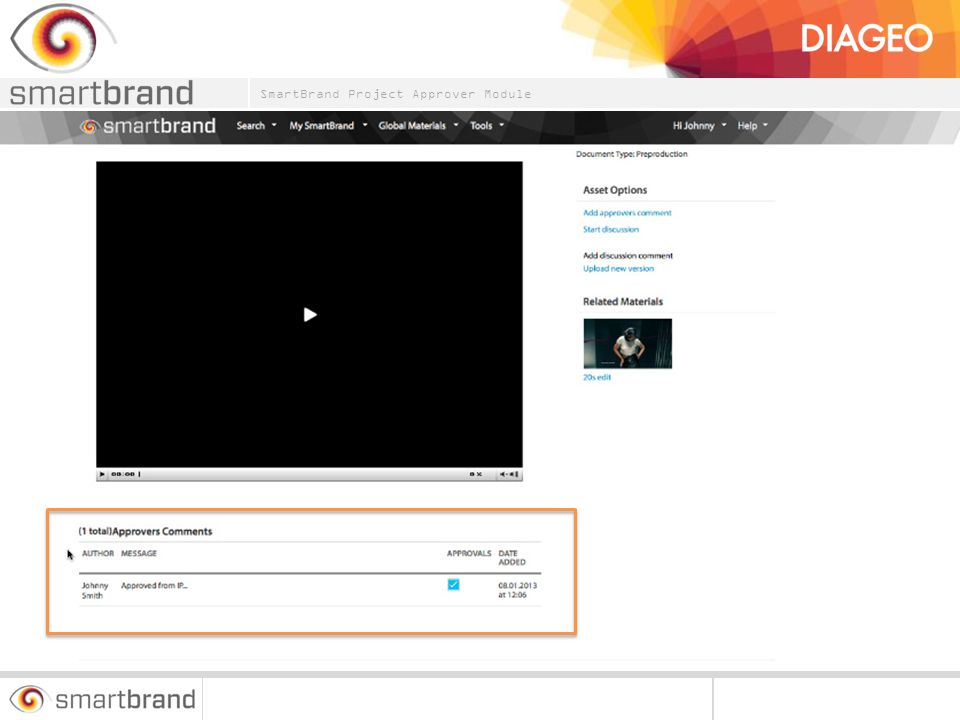Click the video seek position marker in player bar

(140, 474)
